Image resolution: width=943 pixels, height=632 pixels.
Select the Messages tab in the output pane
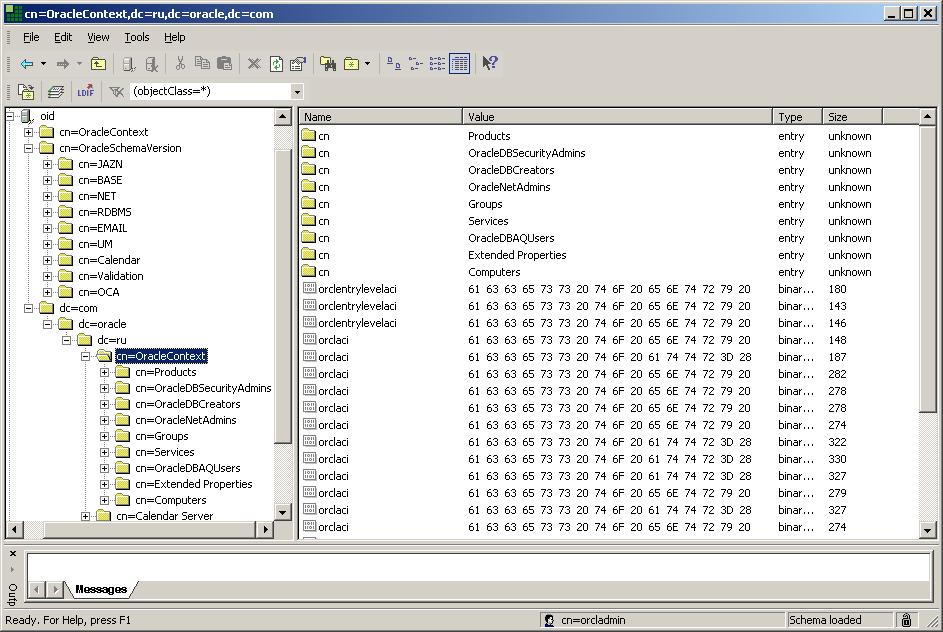(101, 589)
